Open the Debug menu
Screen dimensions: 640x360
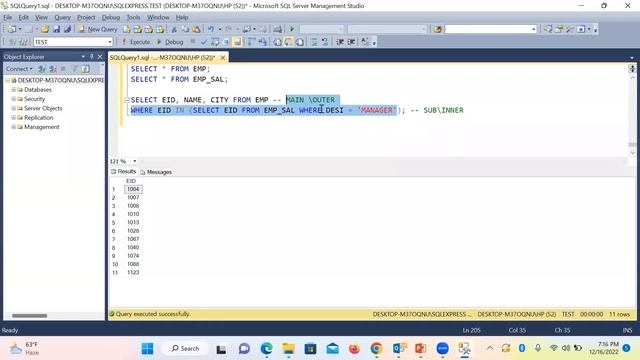click(x=111, y=17)
